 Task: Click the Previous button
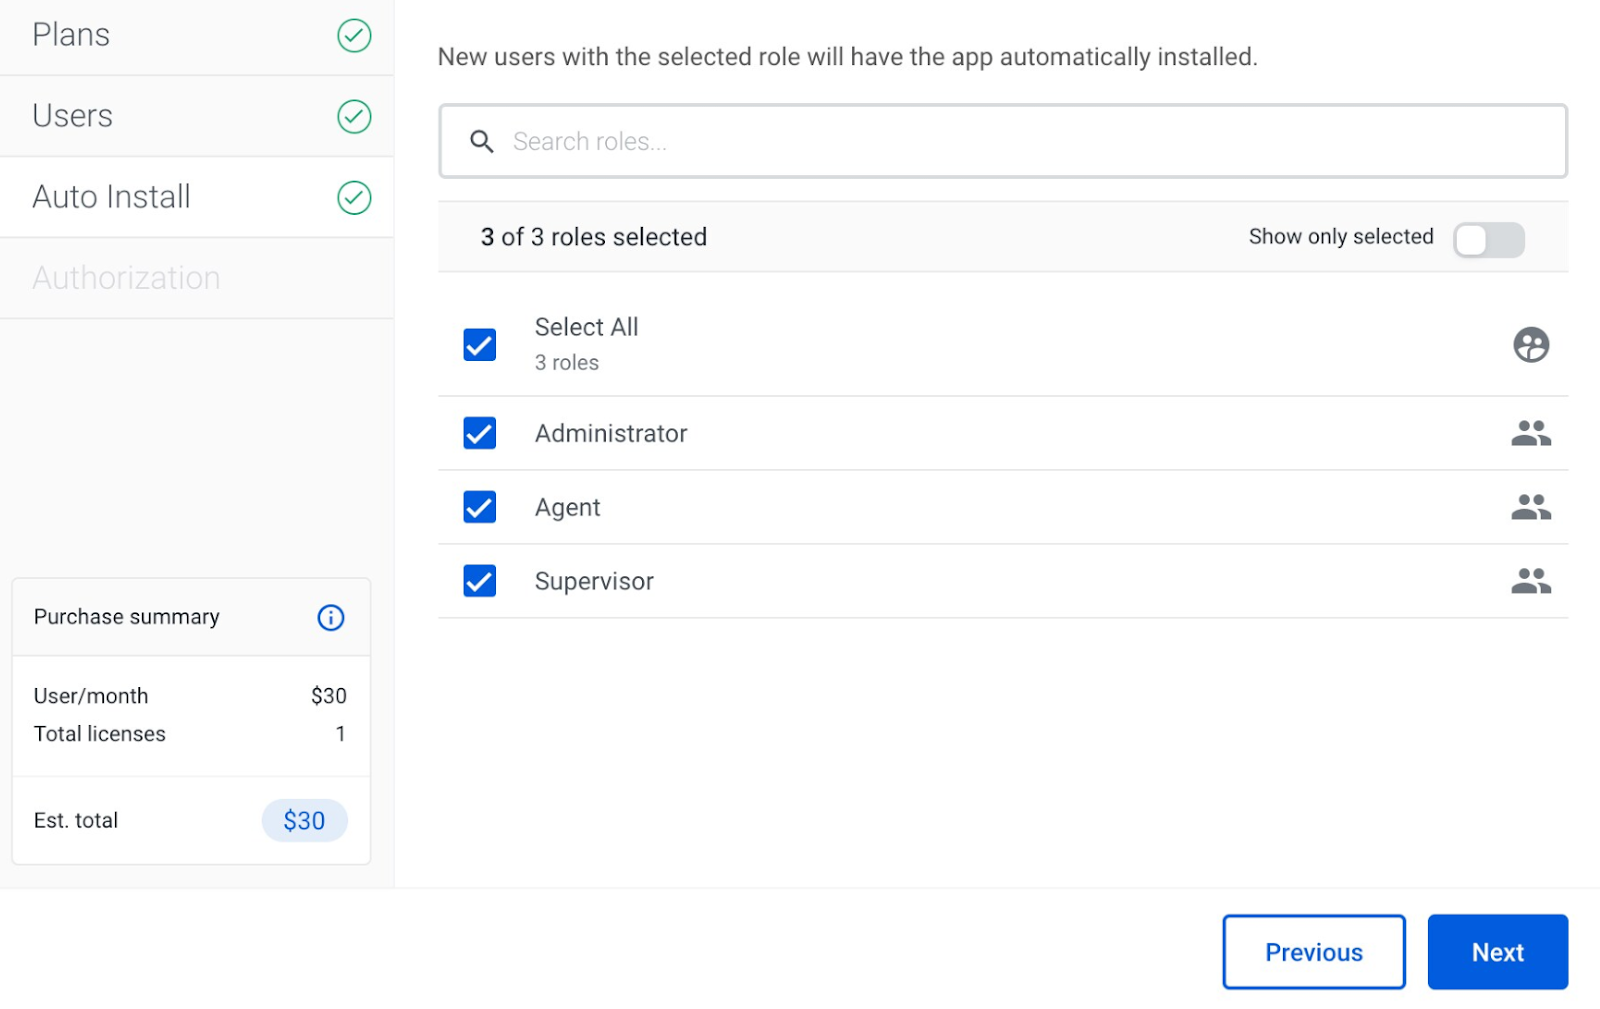[x=1314, y=952]
